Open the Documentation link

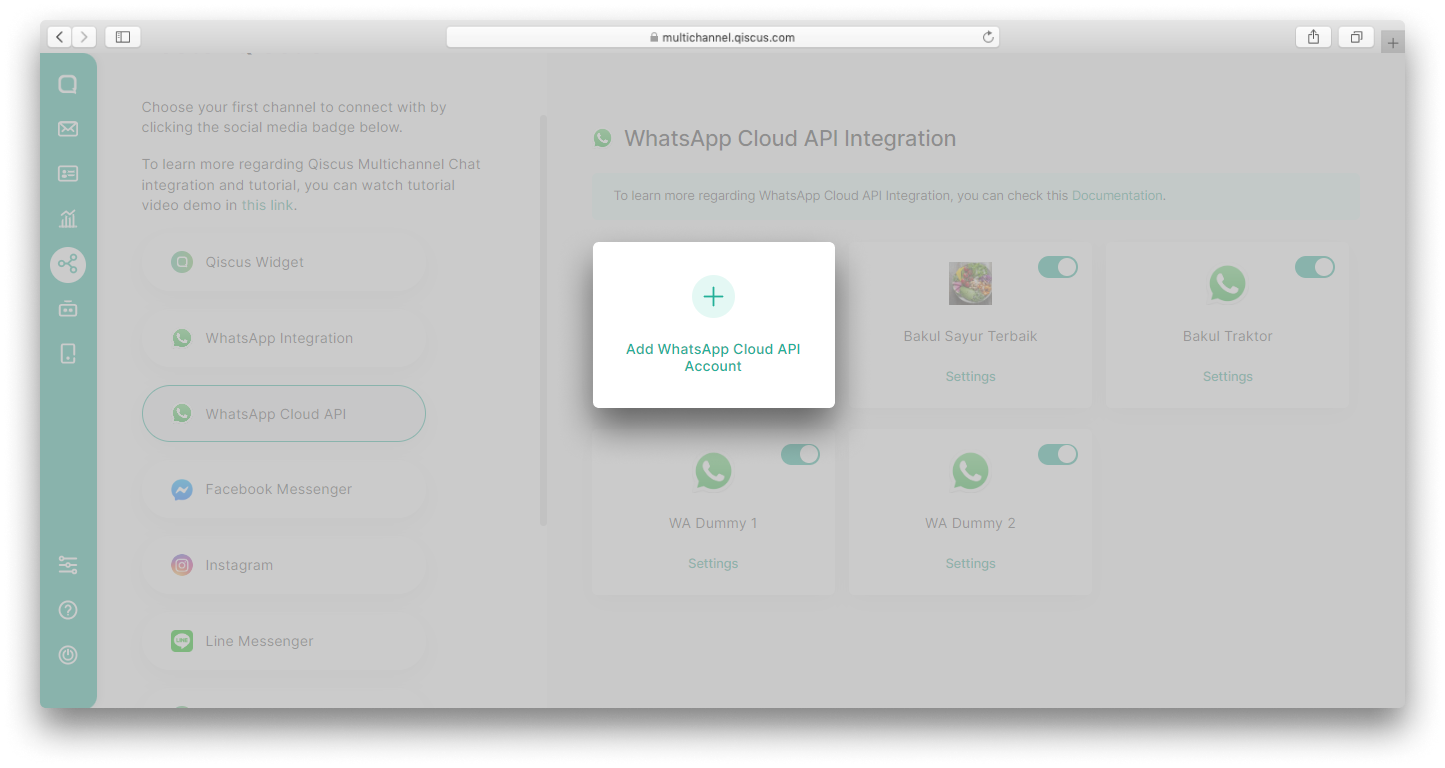(1116, 196)
